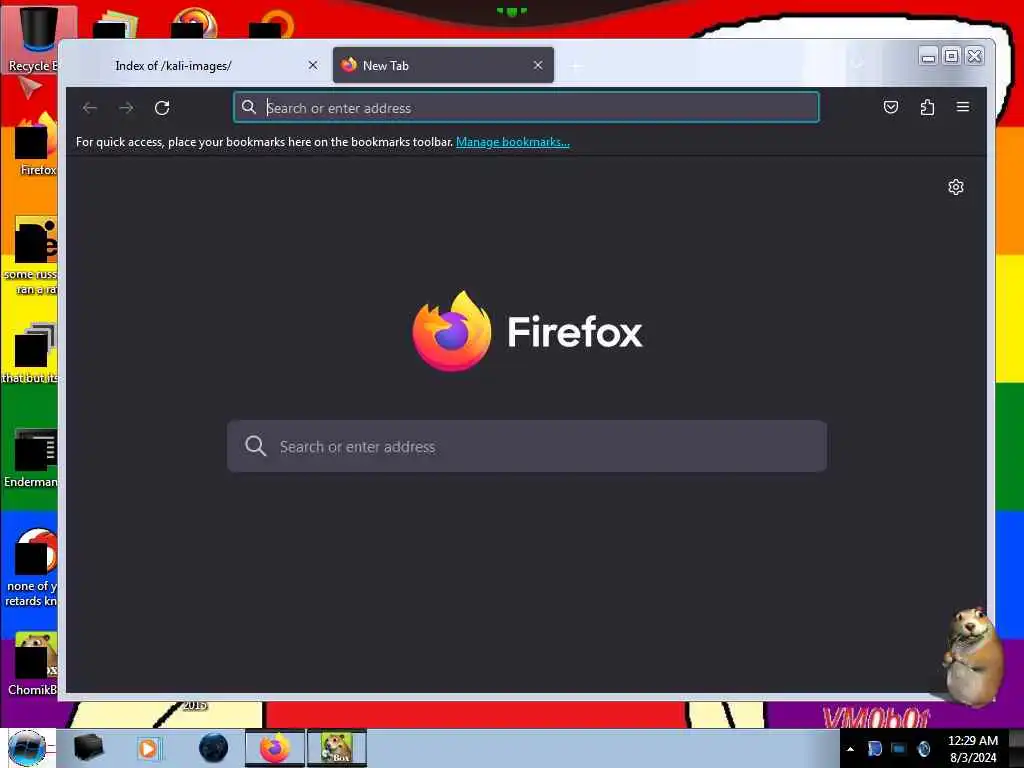1024x768 pixels.
Task: Open the Action Center flag tray icon
Action: click(874, 748)
